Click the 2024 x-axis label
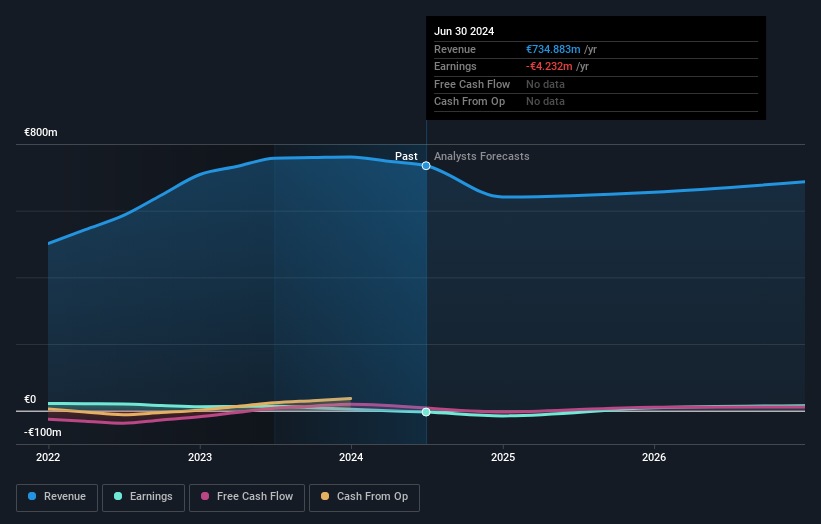Image resolution: width=821 pixels, height=524 pixels. 351,458
